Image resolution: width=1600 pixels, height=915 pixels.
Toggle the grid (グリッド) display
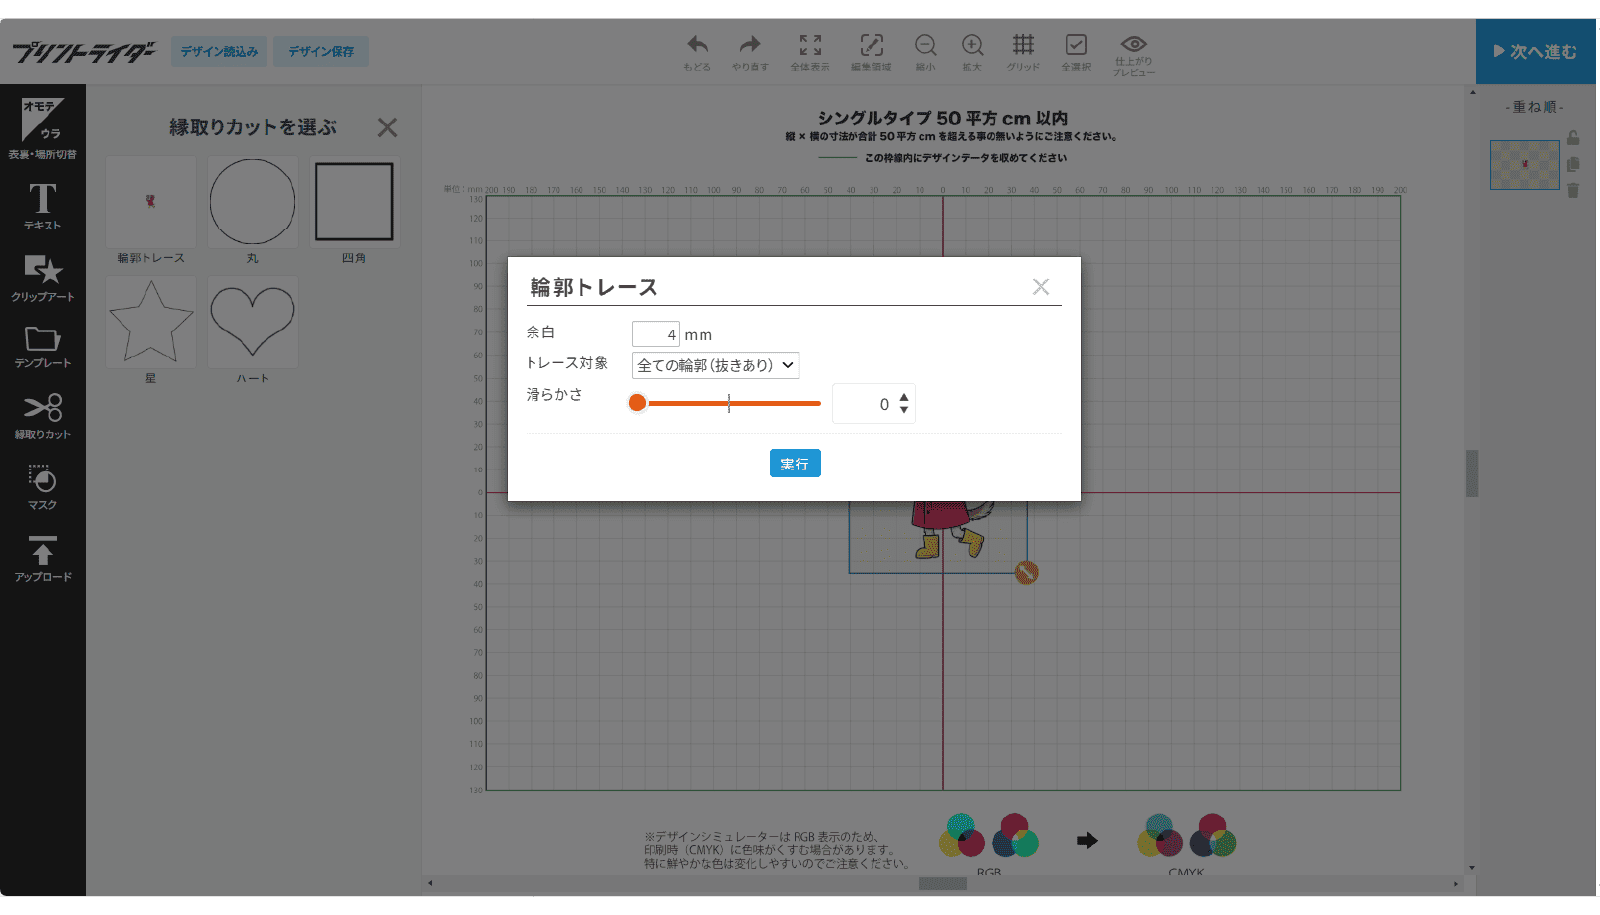point(1023,52)
